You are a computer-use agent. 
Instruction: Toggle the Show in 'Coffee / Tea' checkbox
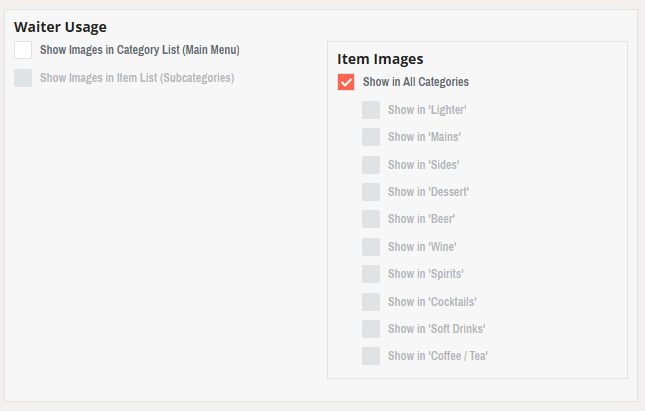click(371, 356)
